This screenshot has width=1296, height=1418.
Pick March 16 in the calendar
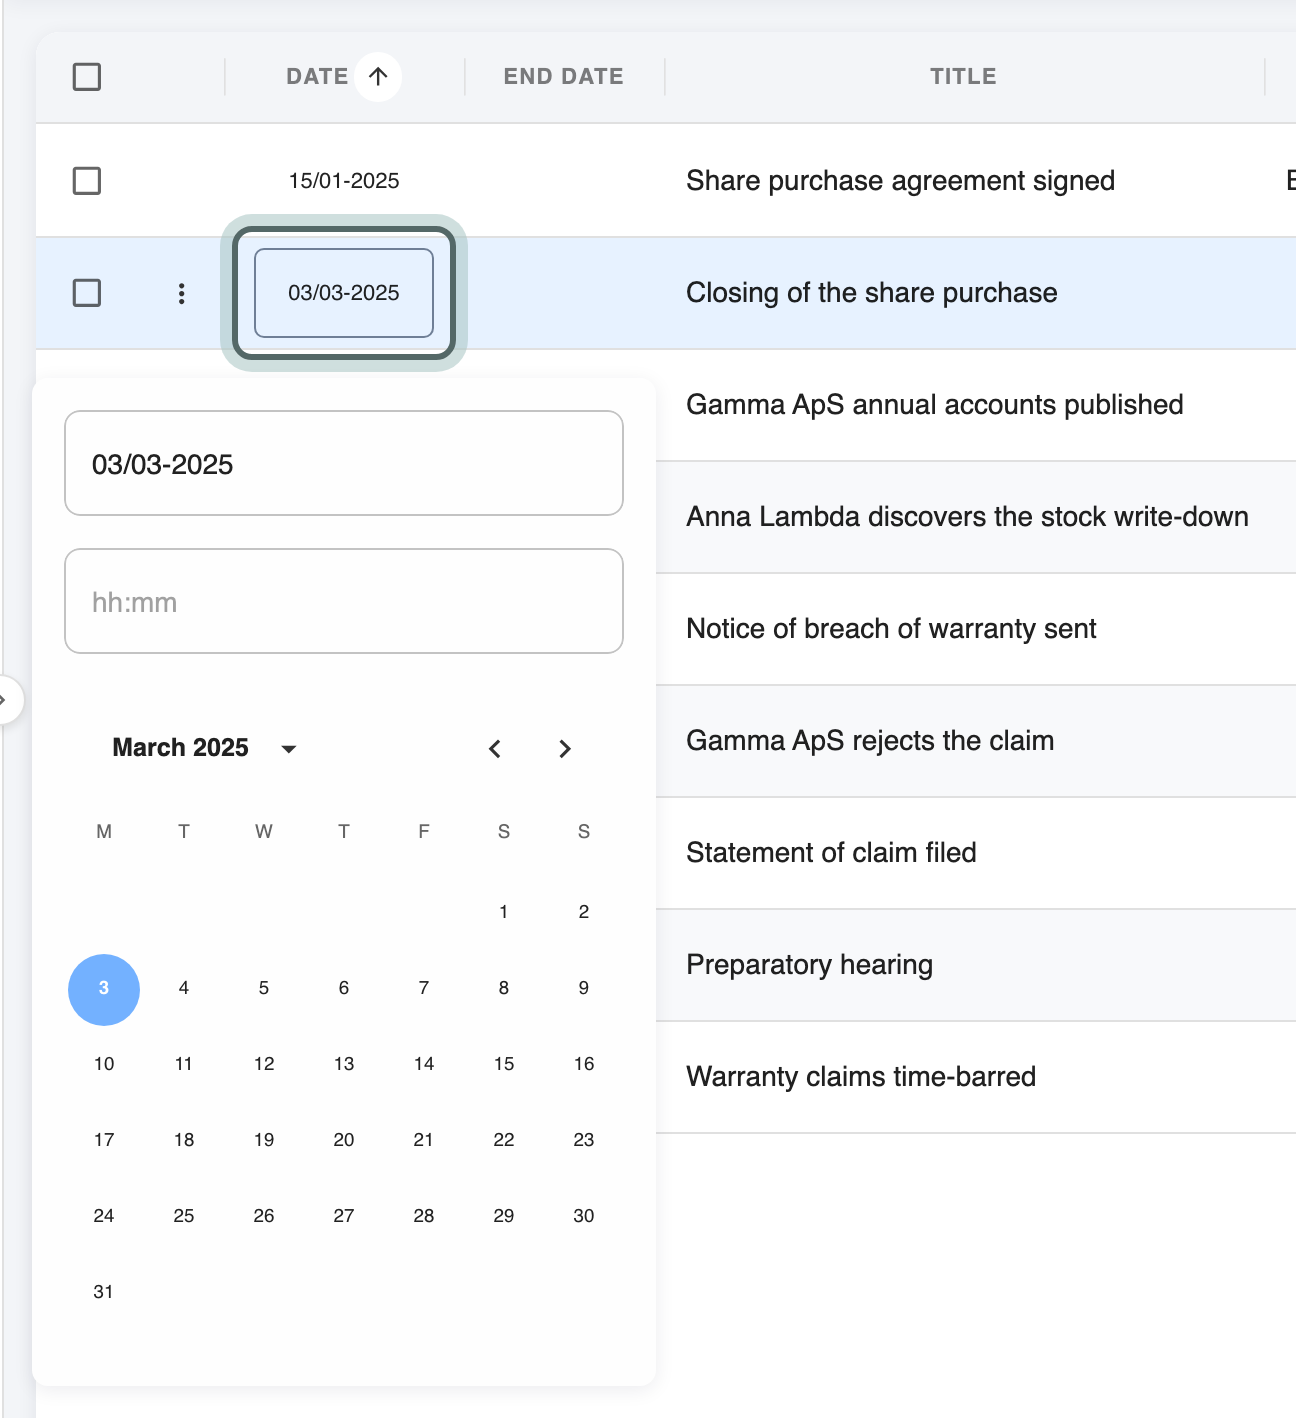coord(584,1064)
